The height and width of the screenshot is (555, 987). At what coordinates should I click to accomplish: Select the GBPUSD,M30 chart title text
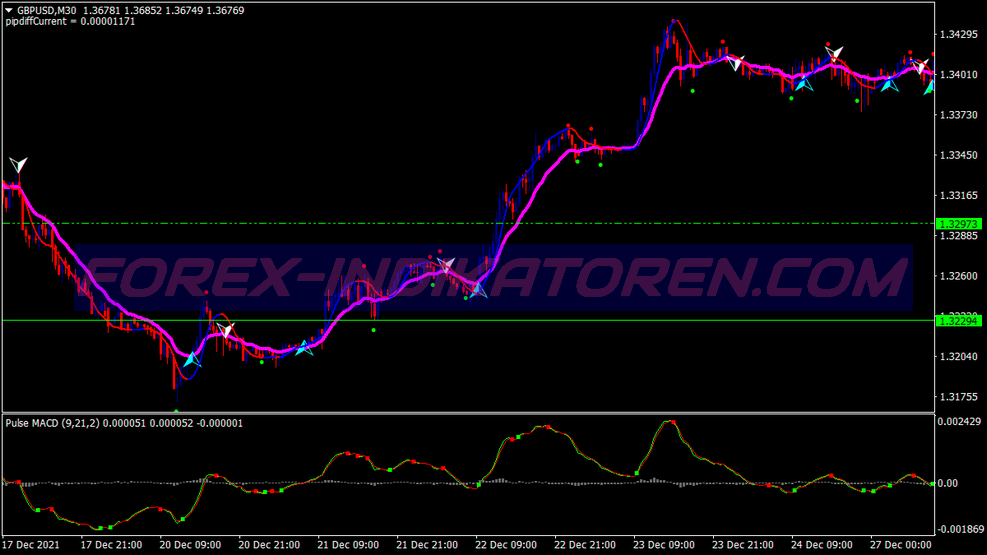[x=47, y=10]
